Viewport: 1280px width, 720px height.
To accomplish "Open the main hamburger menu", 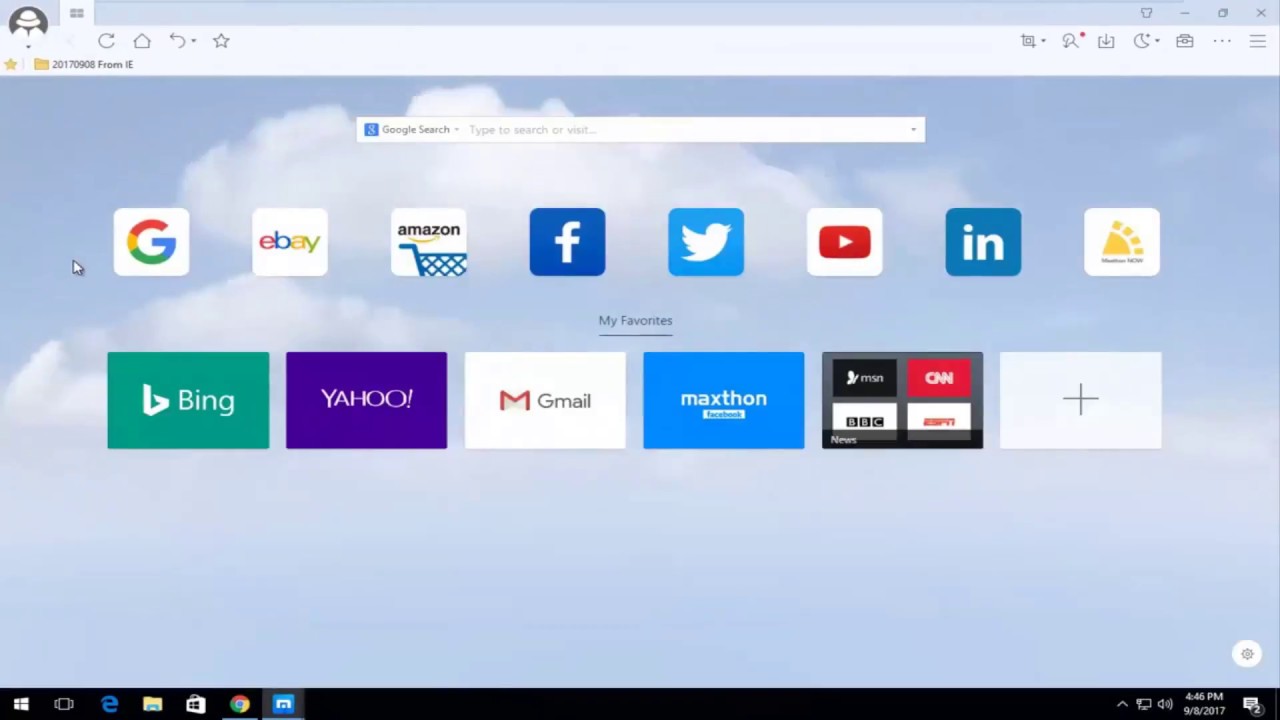I will pos(1258,41).
